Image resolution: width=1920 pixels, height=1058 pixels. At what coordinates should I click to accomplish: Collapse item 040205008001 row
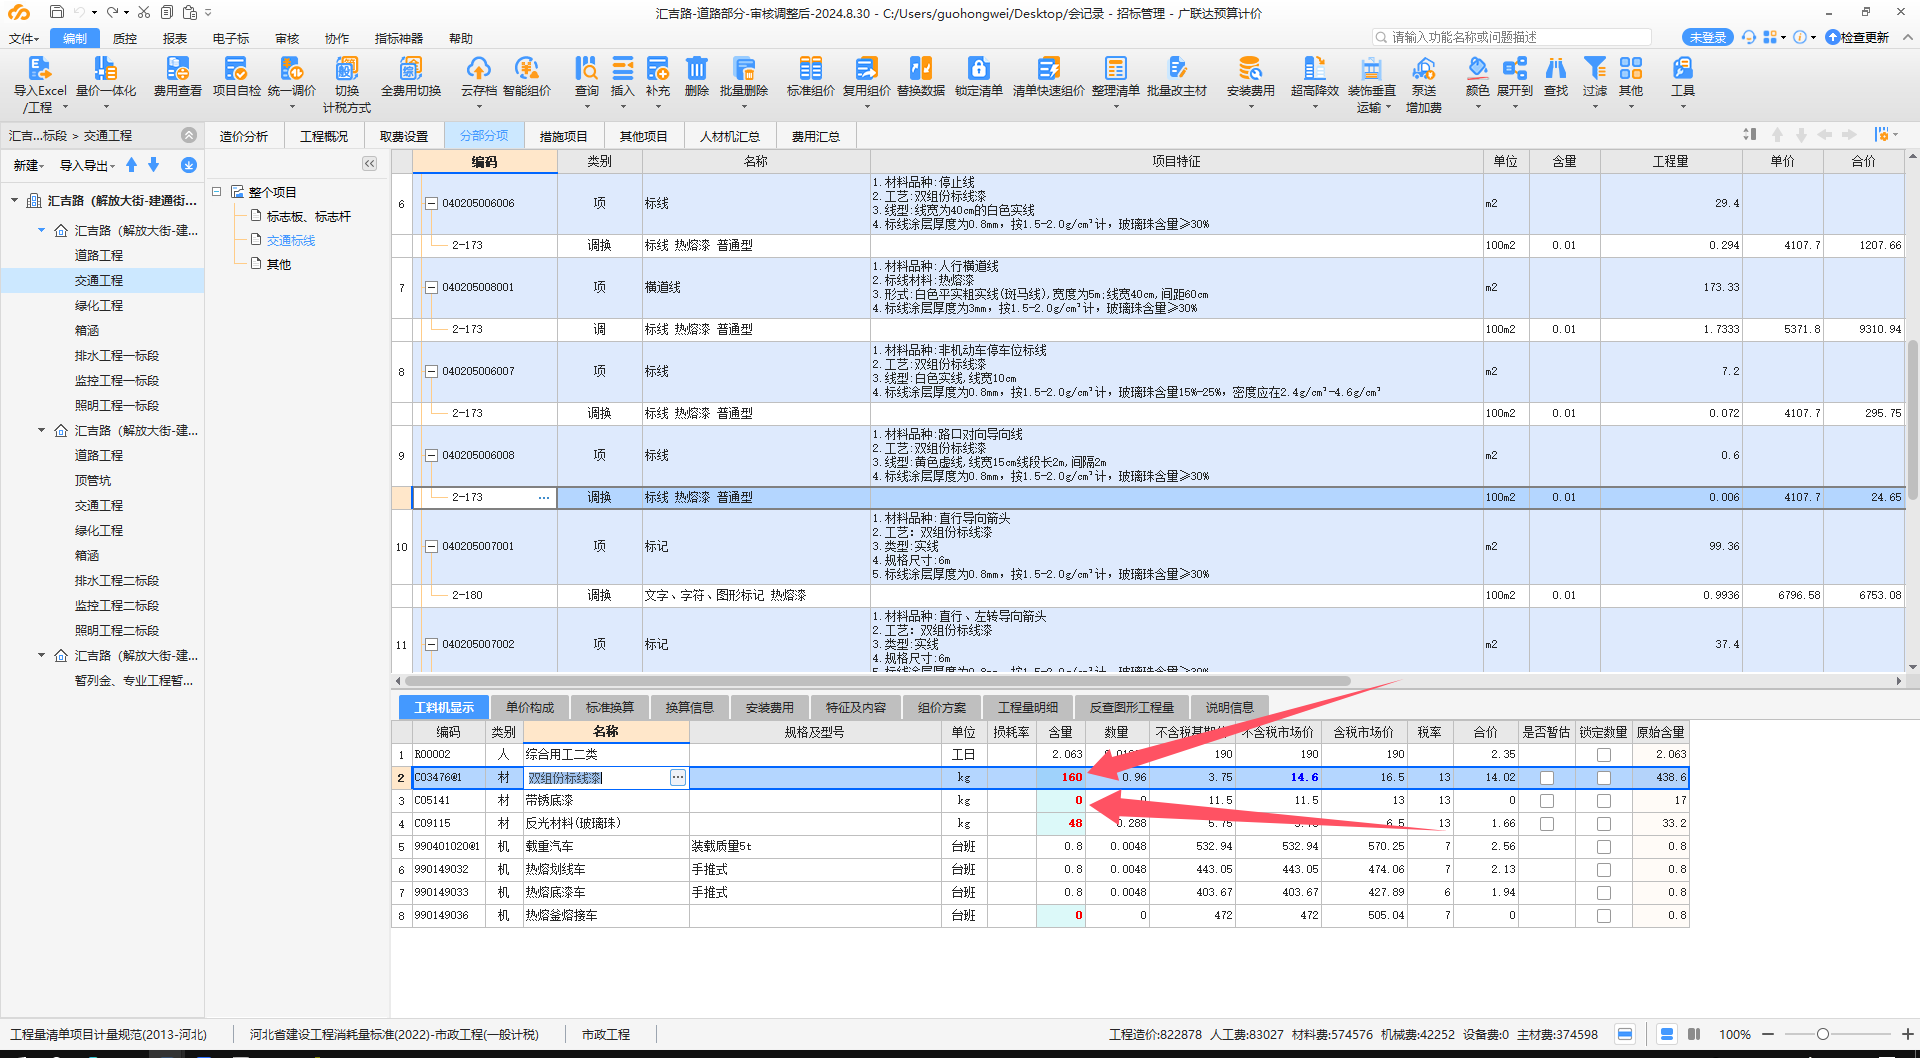pyautogui.click(x=432, y=287)
